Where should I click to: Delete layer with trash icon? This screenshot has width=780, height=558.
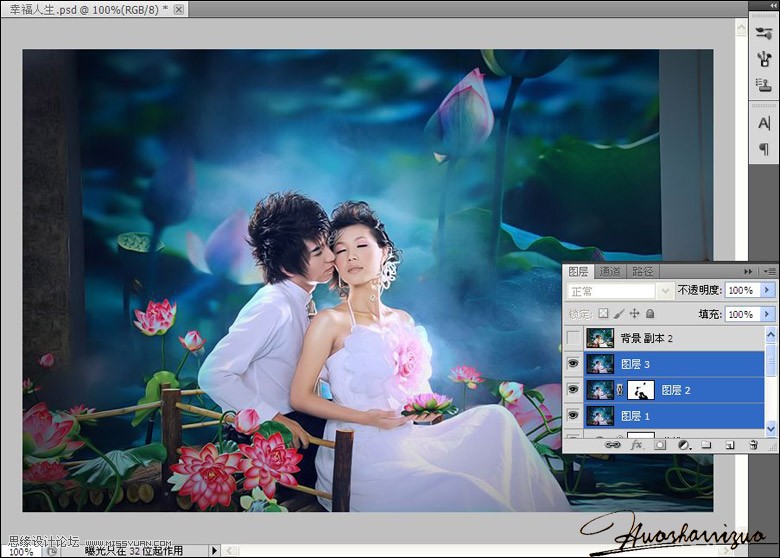point(753,445)
